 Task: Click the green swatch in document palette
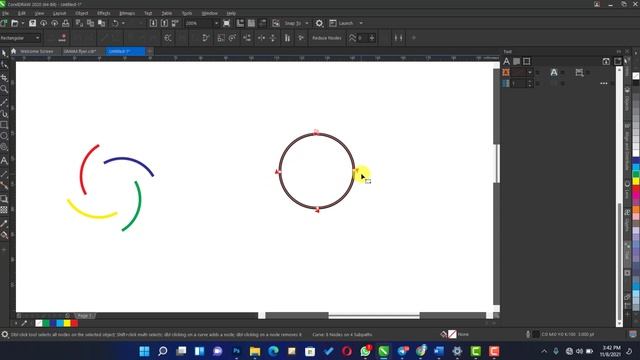click(46, 323)
